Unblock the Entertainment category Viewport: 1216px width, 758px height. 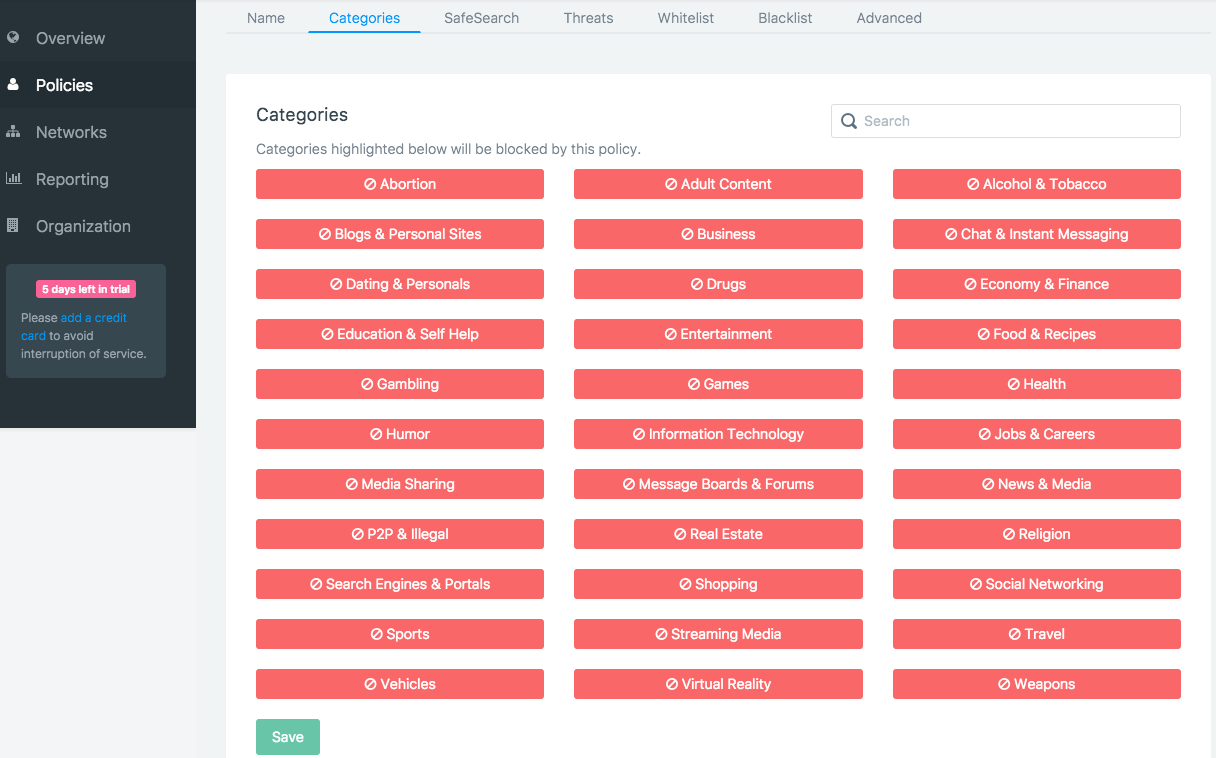coord(718,334)
